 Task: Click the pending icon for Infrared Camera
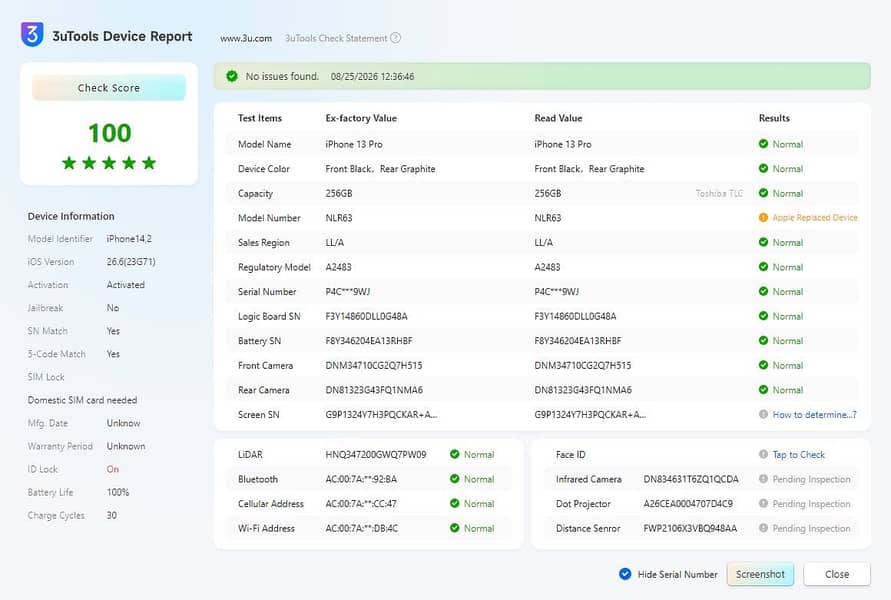763,478
